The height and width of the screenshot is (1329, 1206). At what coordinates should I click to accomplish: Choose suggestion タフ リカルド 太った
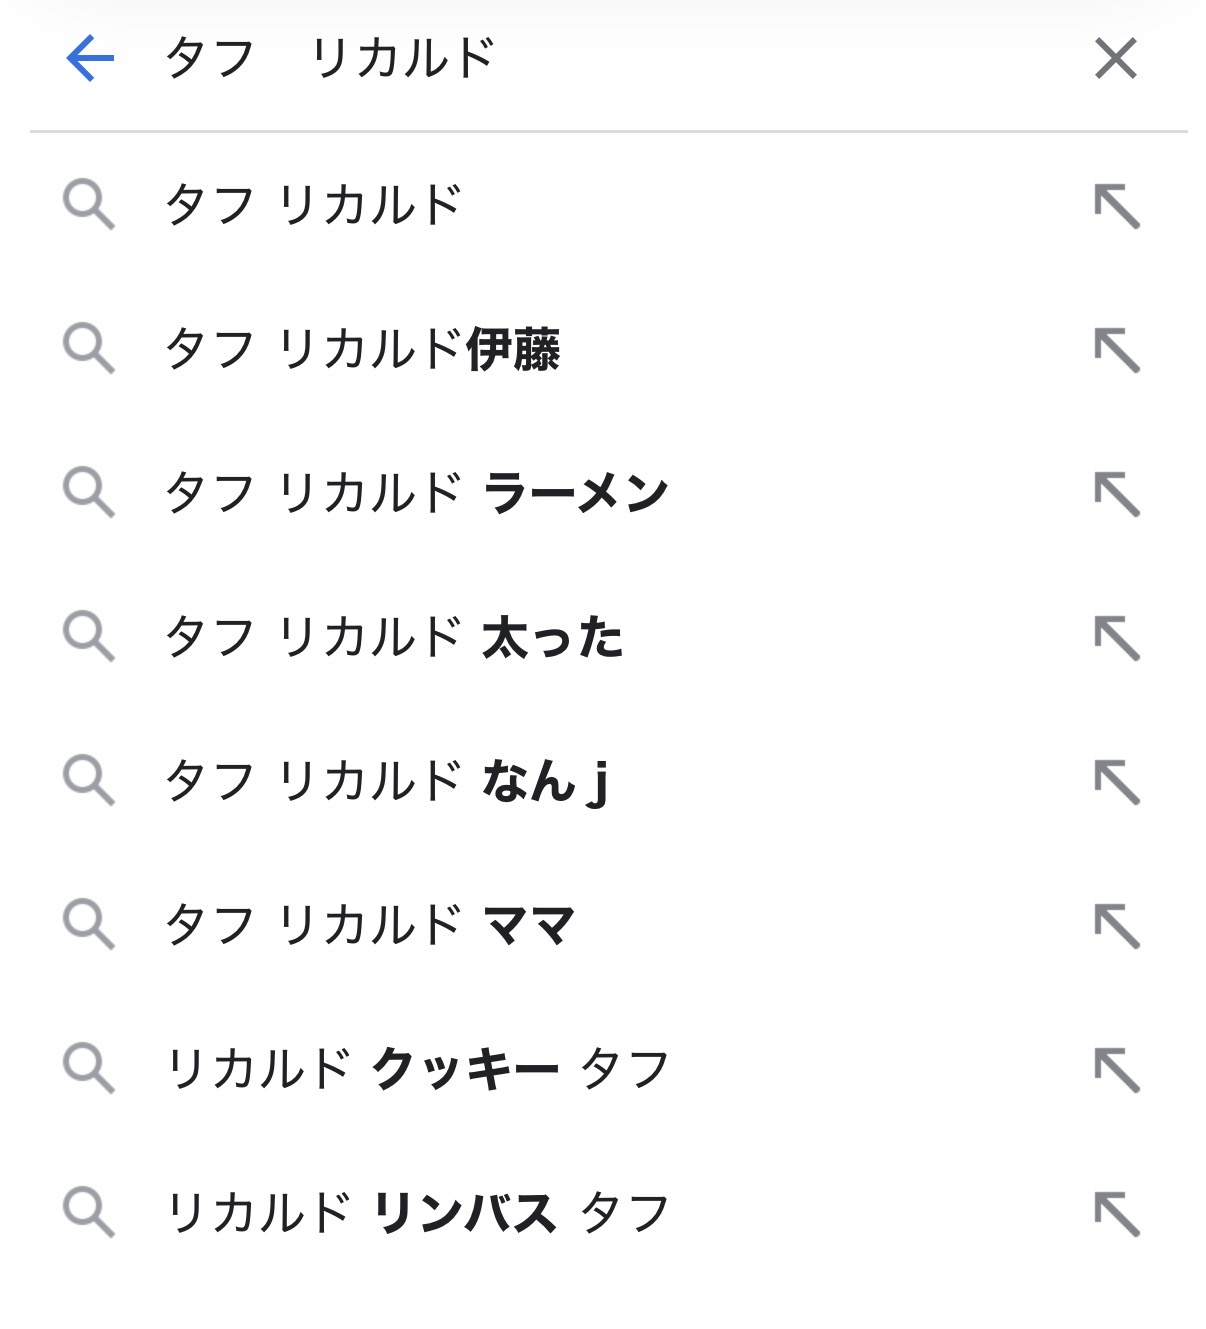(x=394, y=637)
